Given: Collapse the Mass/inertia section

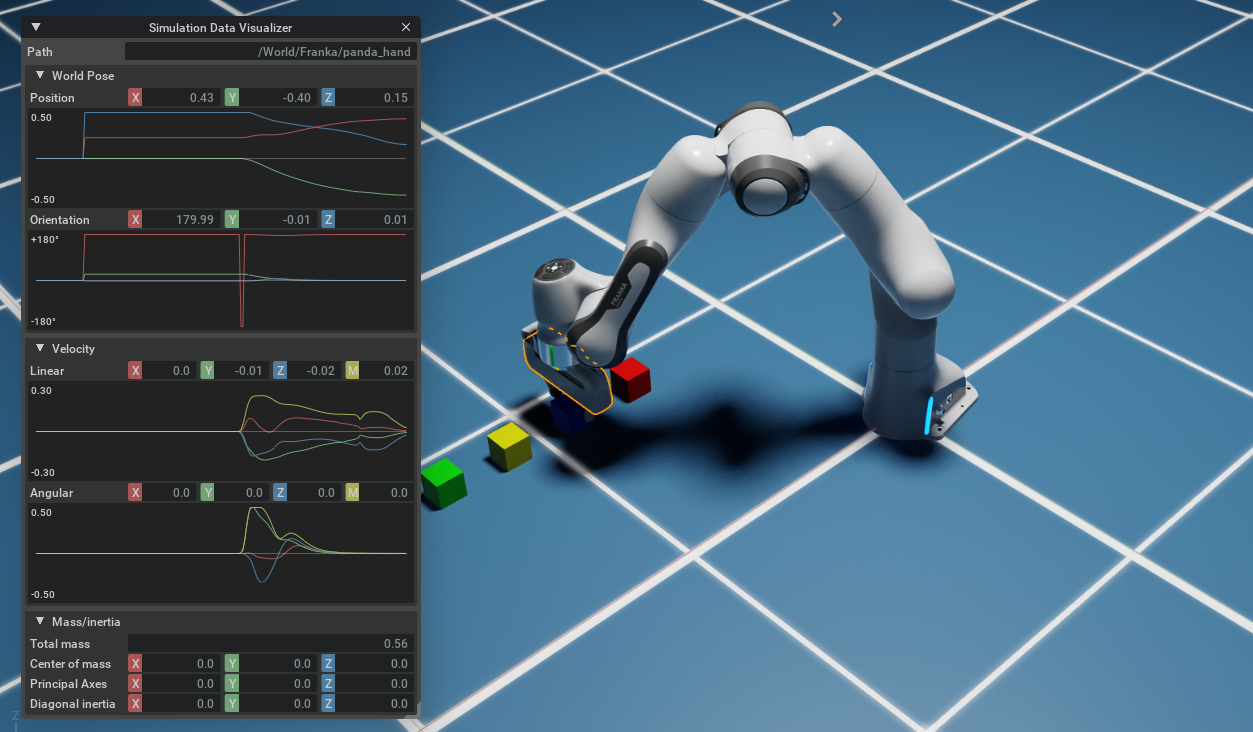Looking at the screenshot, I should click(40, 620).
